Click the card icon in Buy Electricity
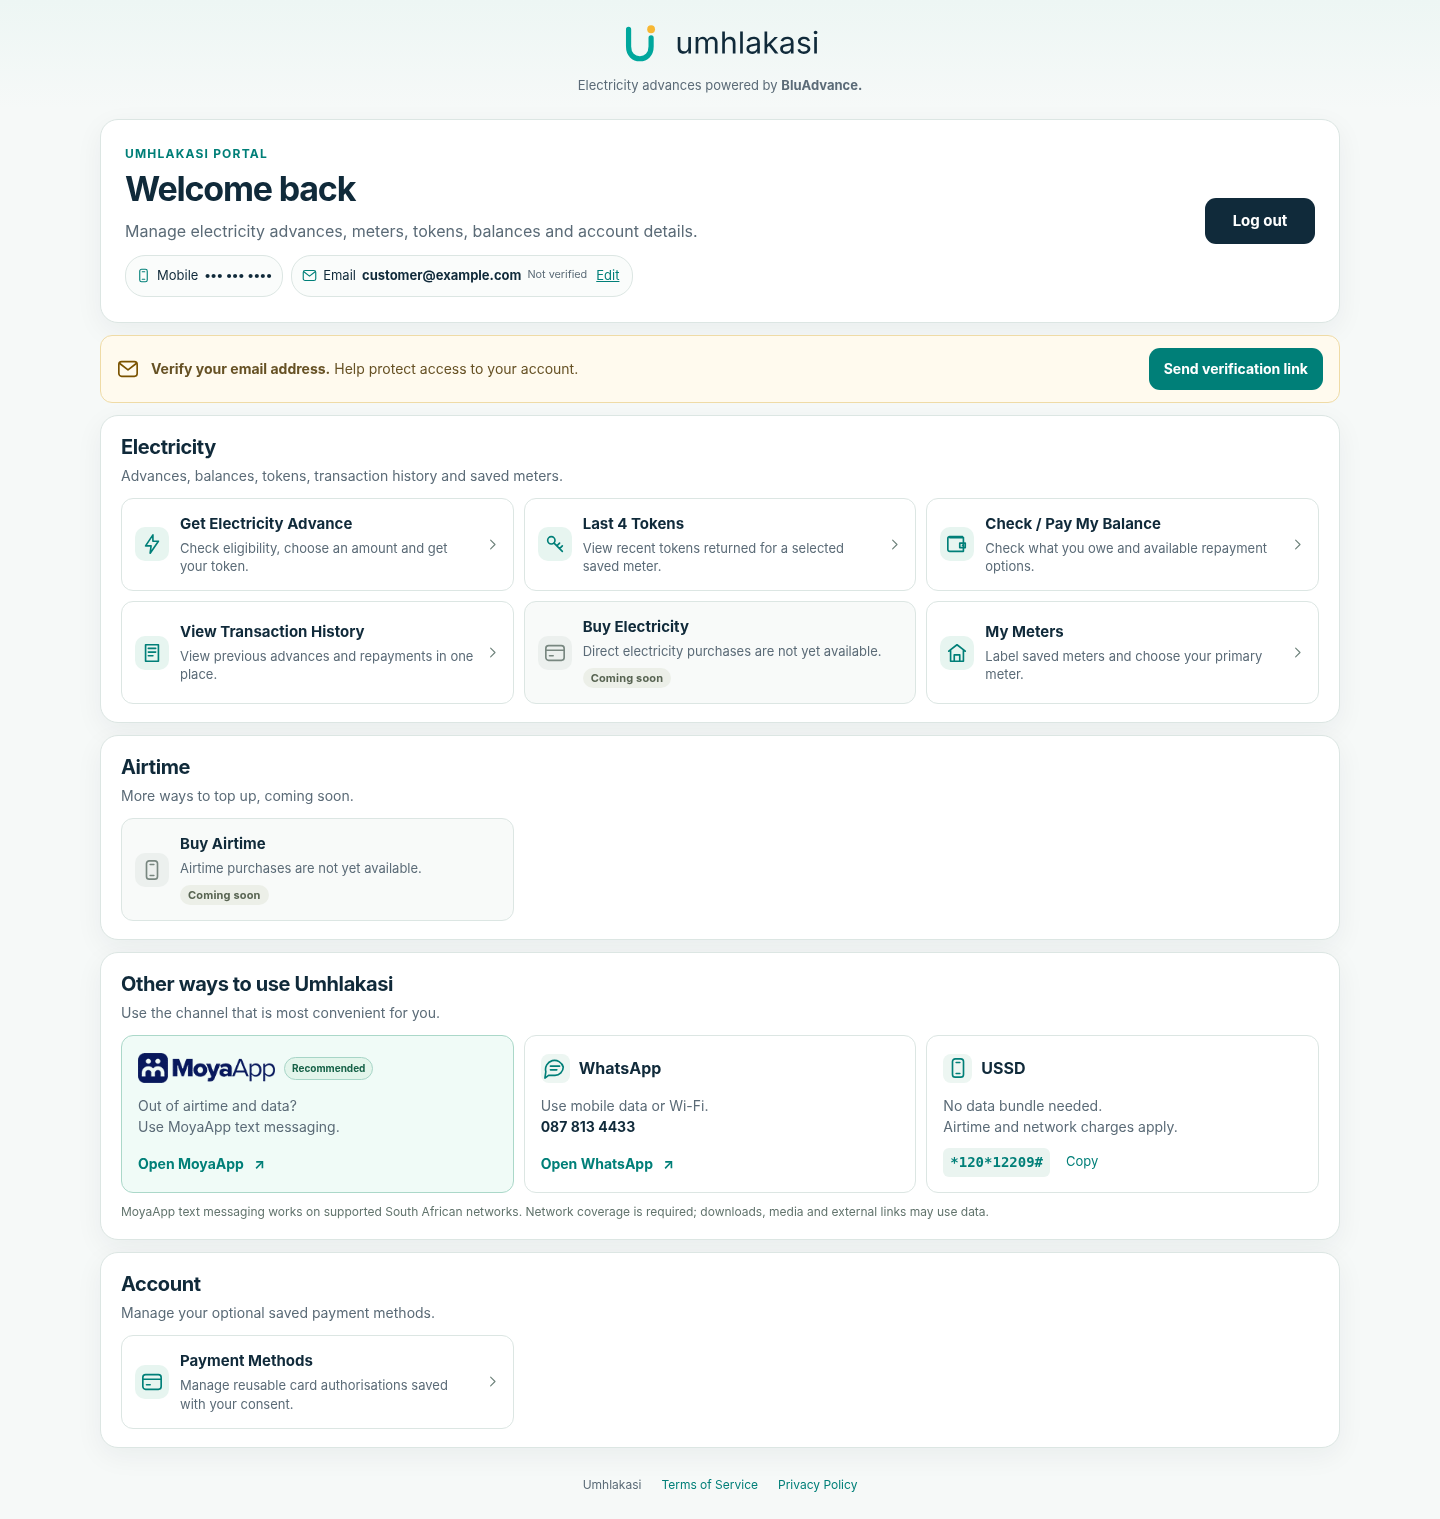The height and width of the screenshot is (1519, 1440). 555,653
